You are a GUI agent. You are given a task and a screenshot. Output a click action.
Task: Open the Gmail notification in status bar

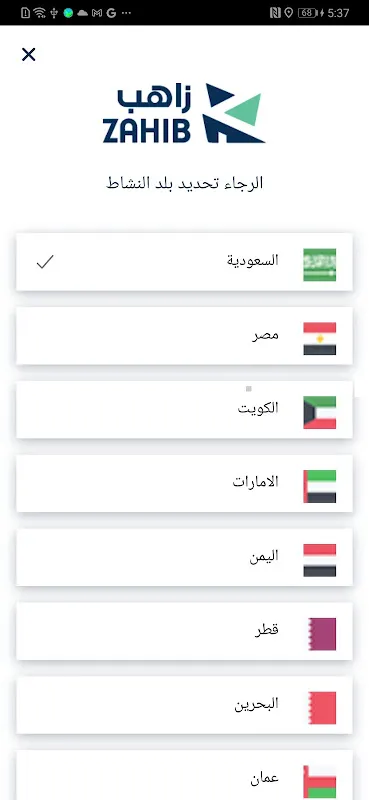pos(96,13)
